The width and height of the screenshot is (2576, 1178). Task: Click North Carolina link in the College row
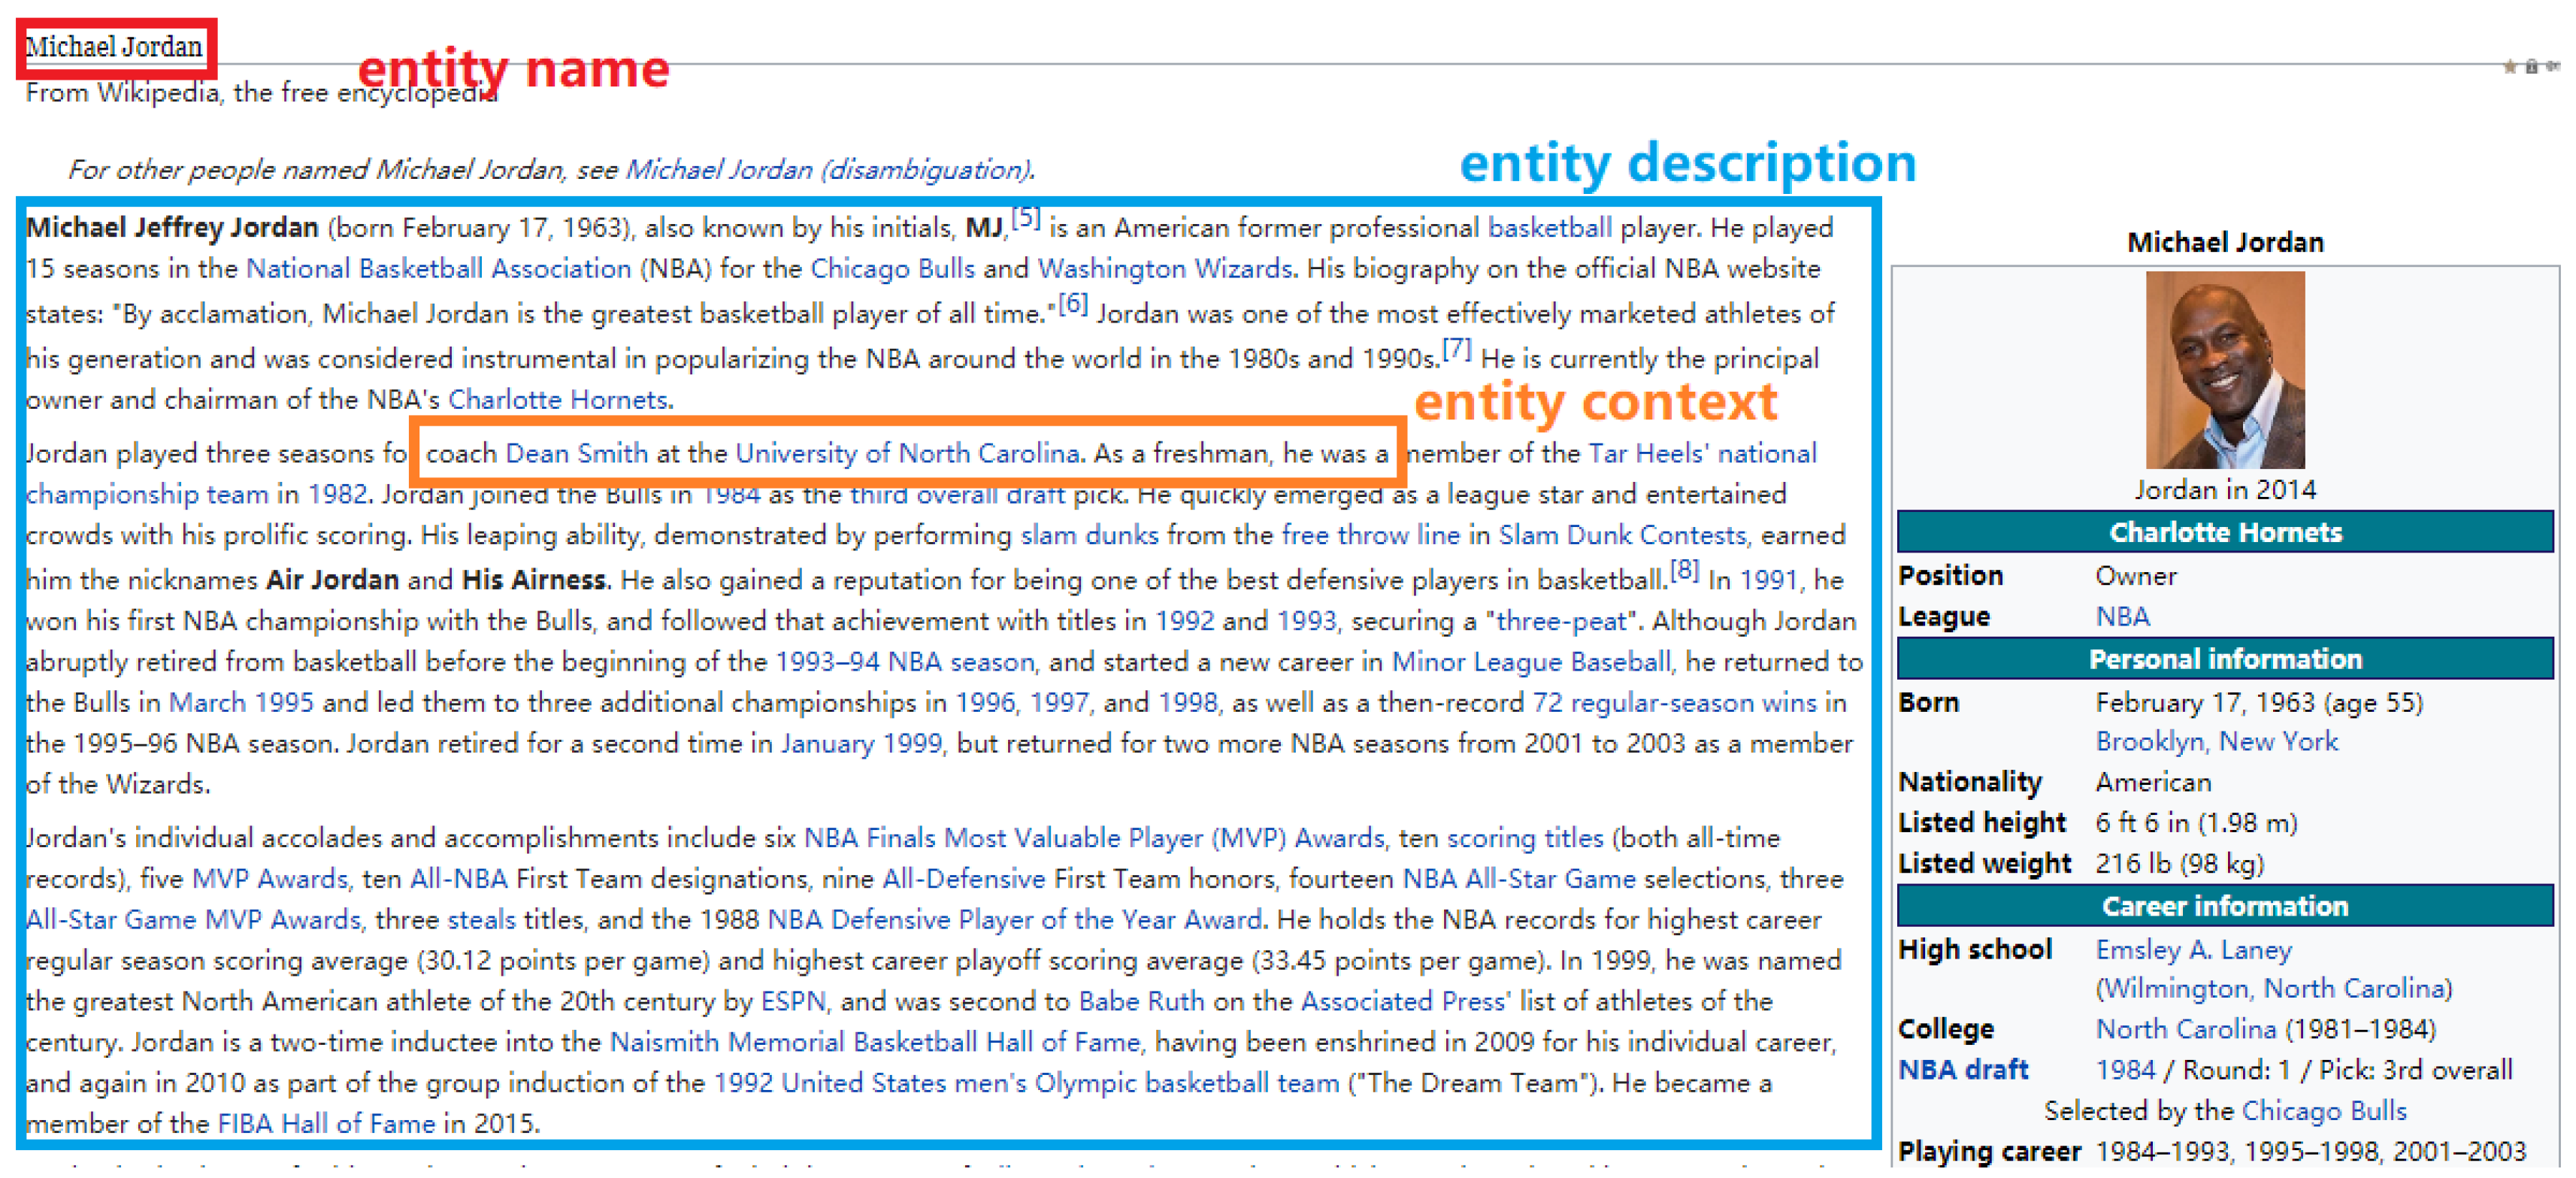coord(2186,1030)
